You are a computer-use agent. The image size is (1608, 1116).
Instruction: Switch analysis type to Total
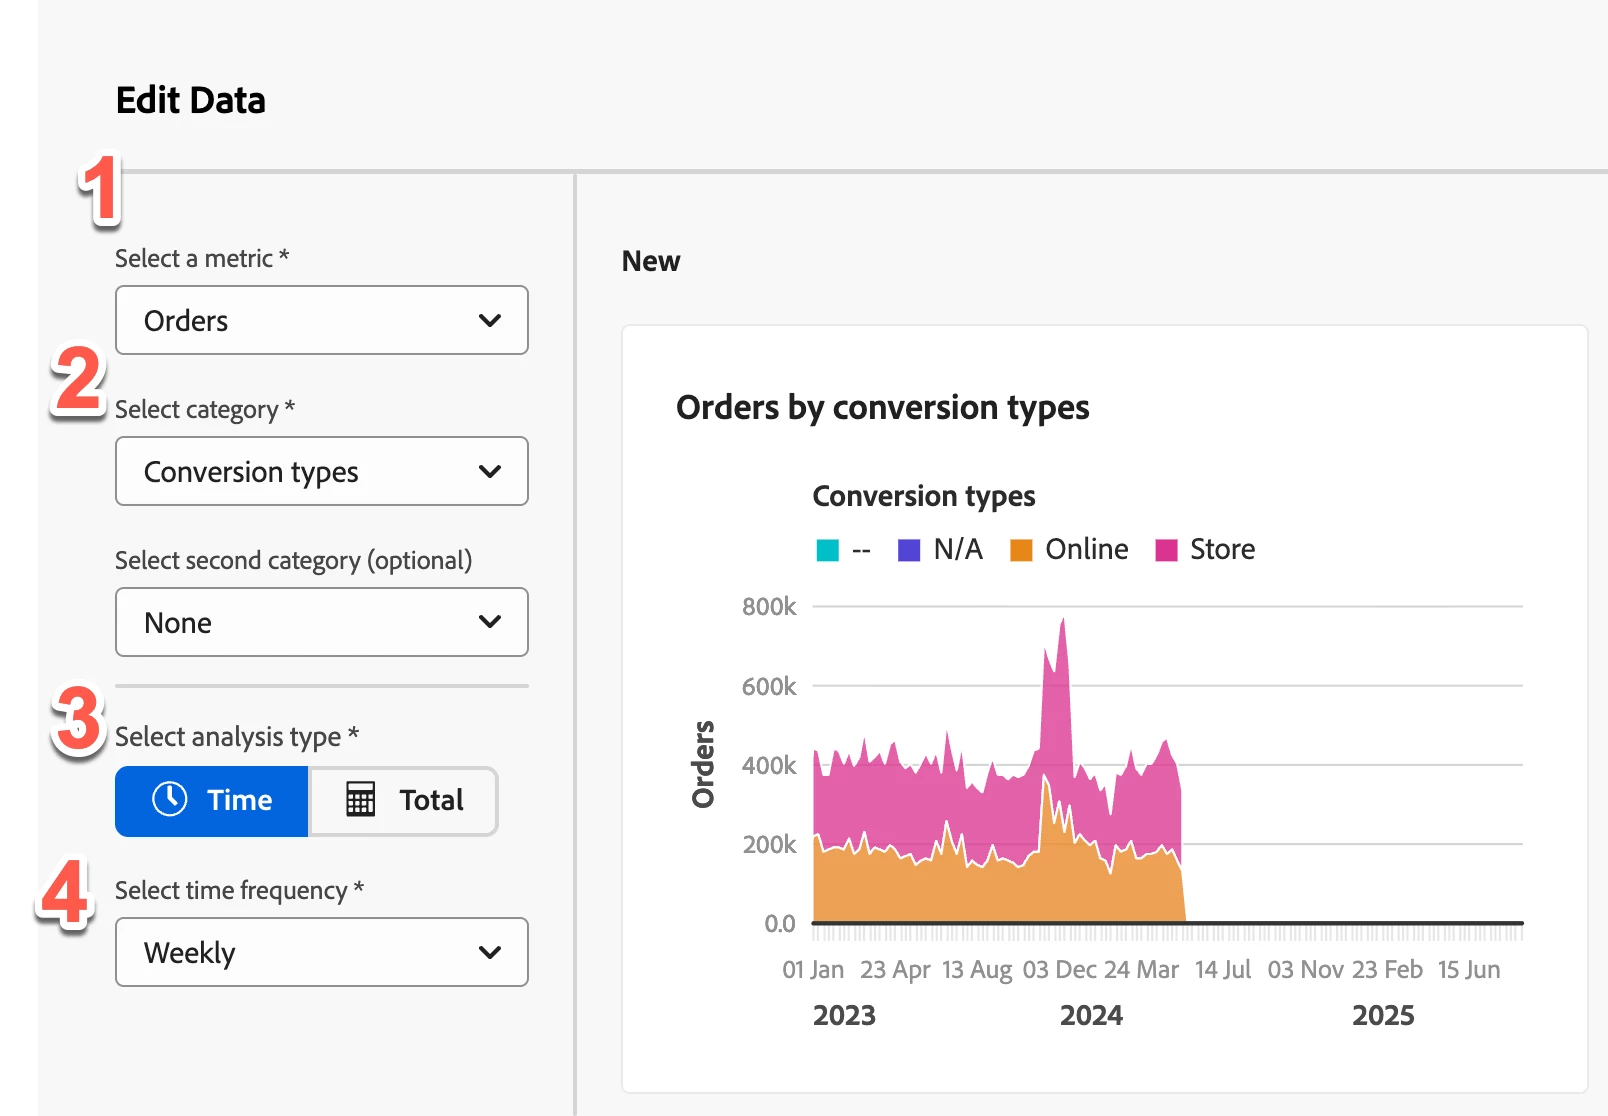coord(404,801)
